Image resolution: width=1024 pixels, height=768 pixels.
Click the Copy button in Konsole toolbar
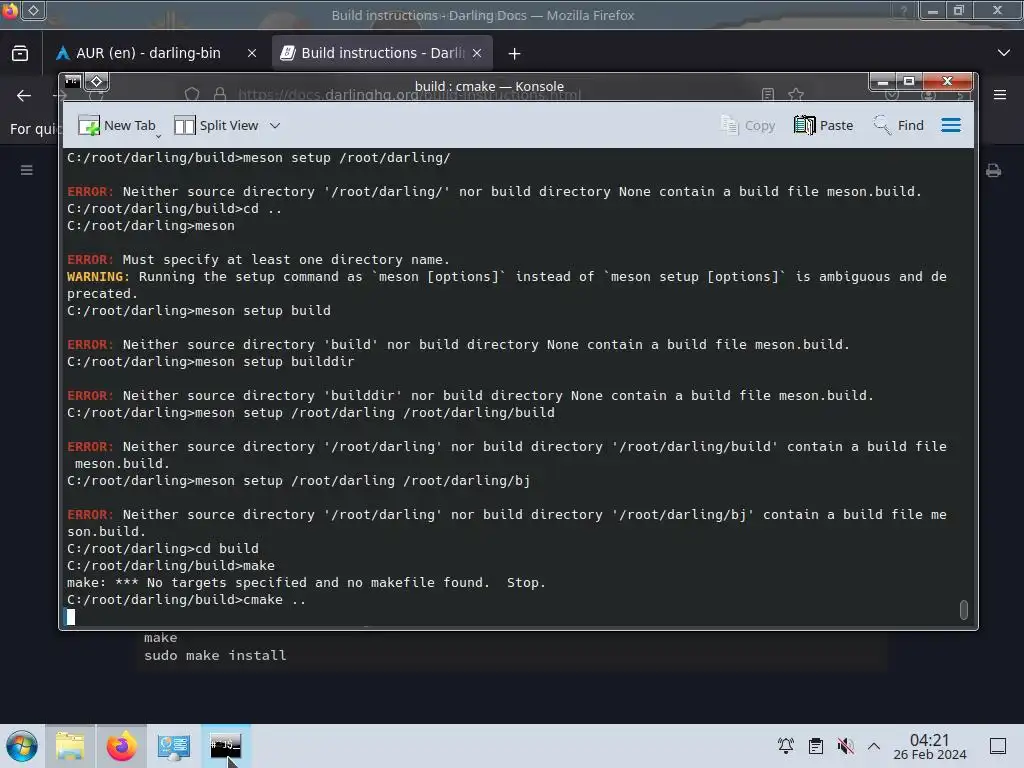pos(747,125)
